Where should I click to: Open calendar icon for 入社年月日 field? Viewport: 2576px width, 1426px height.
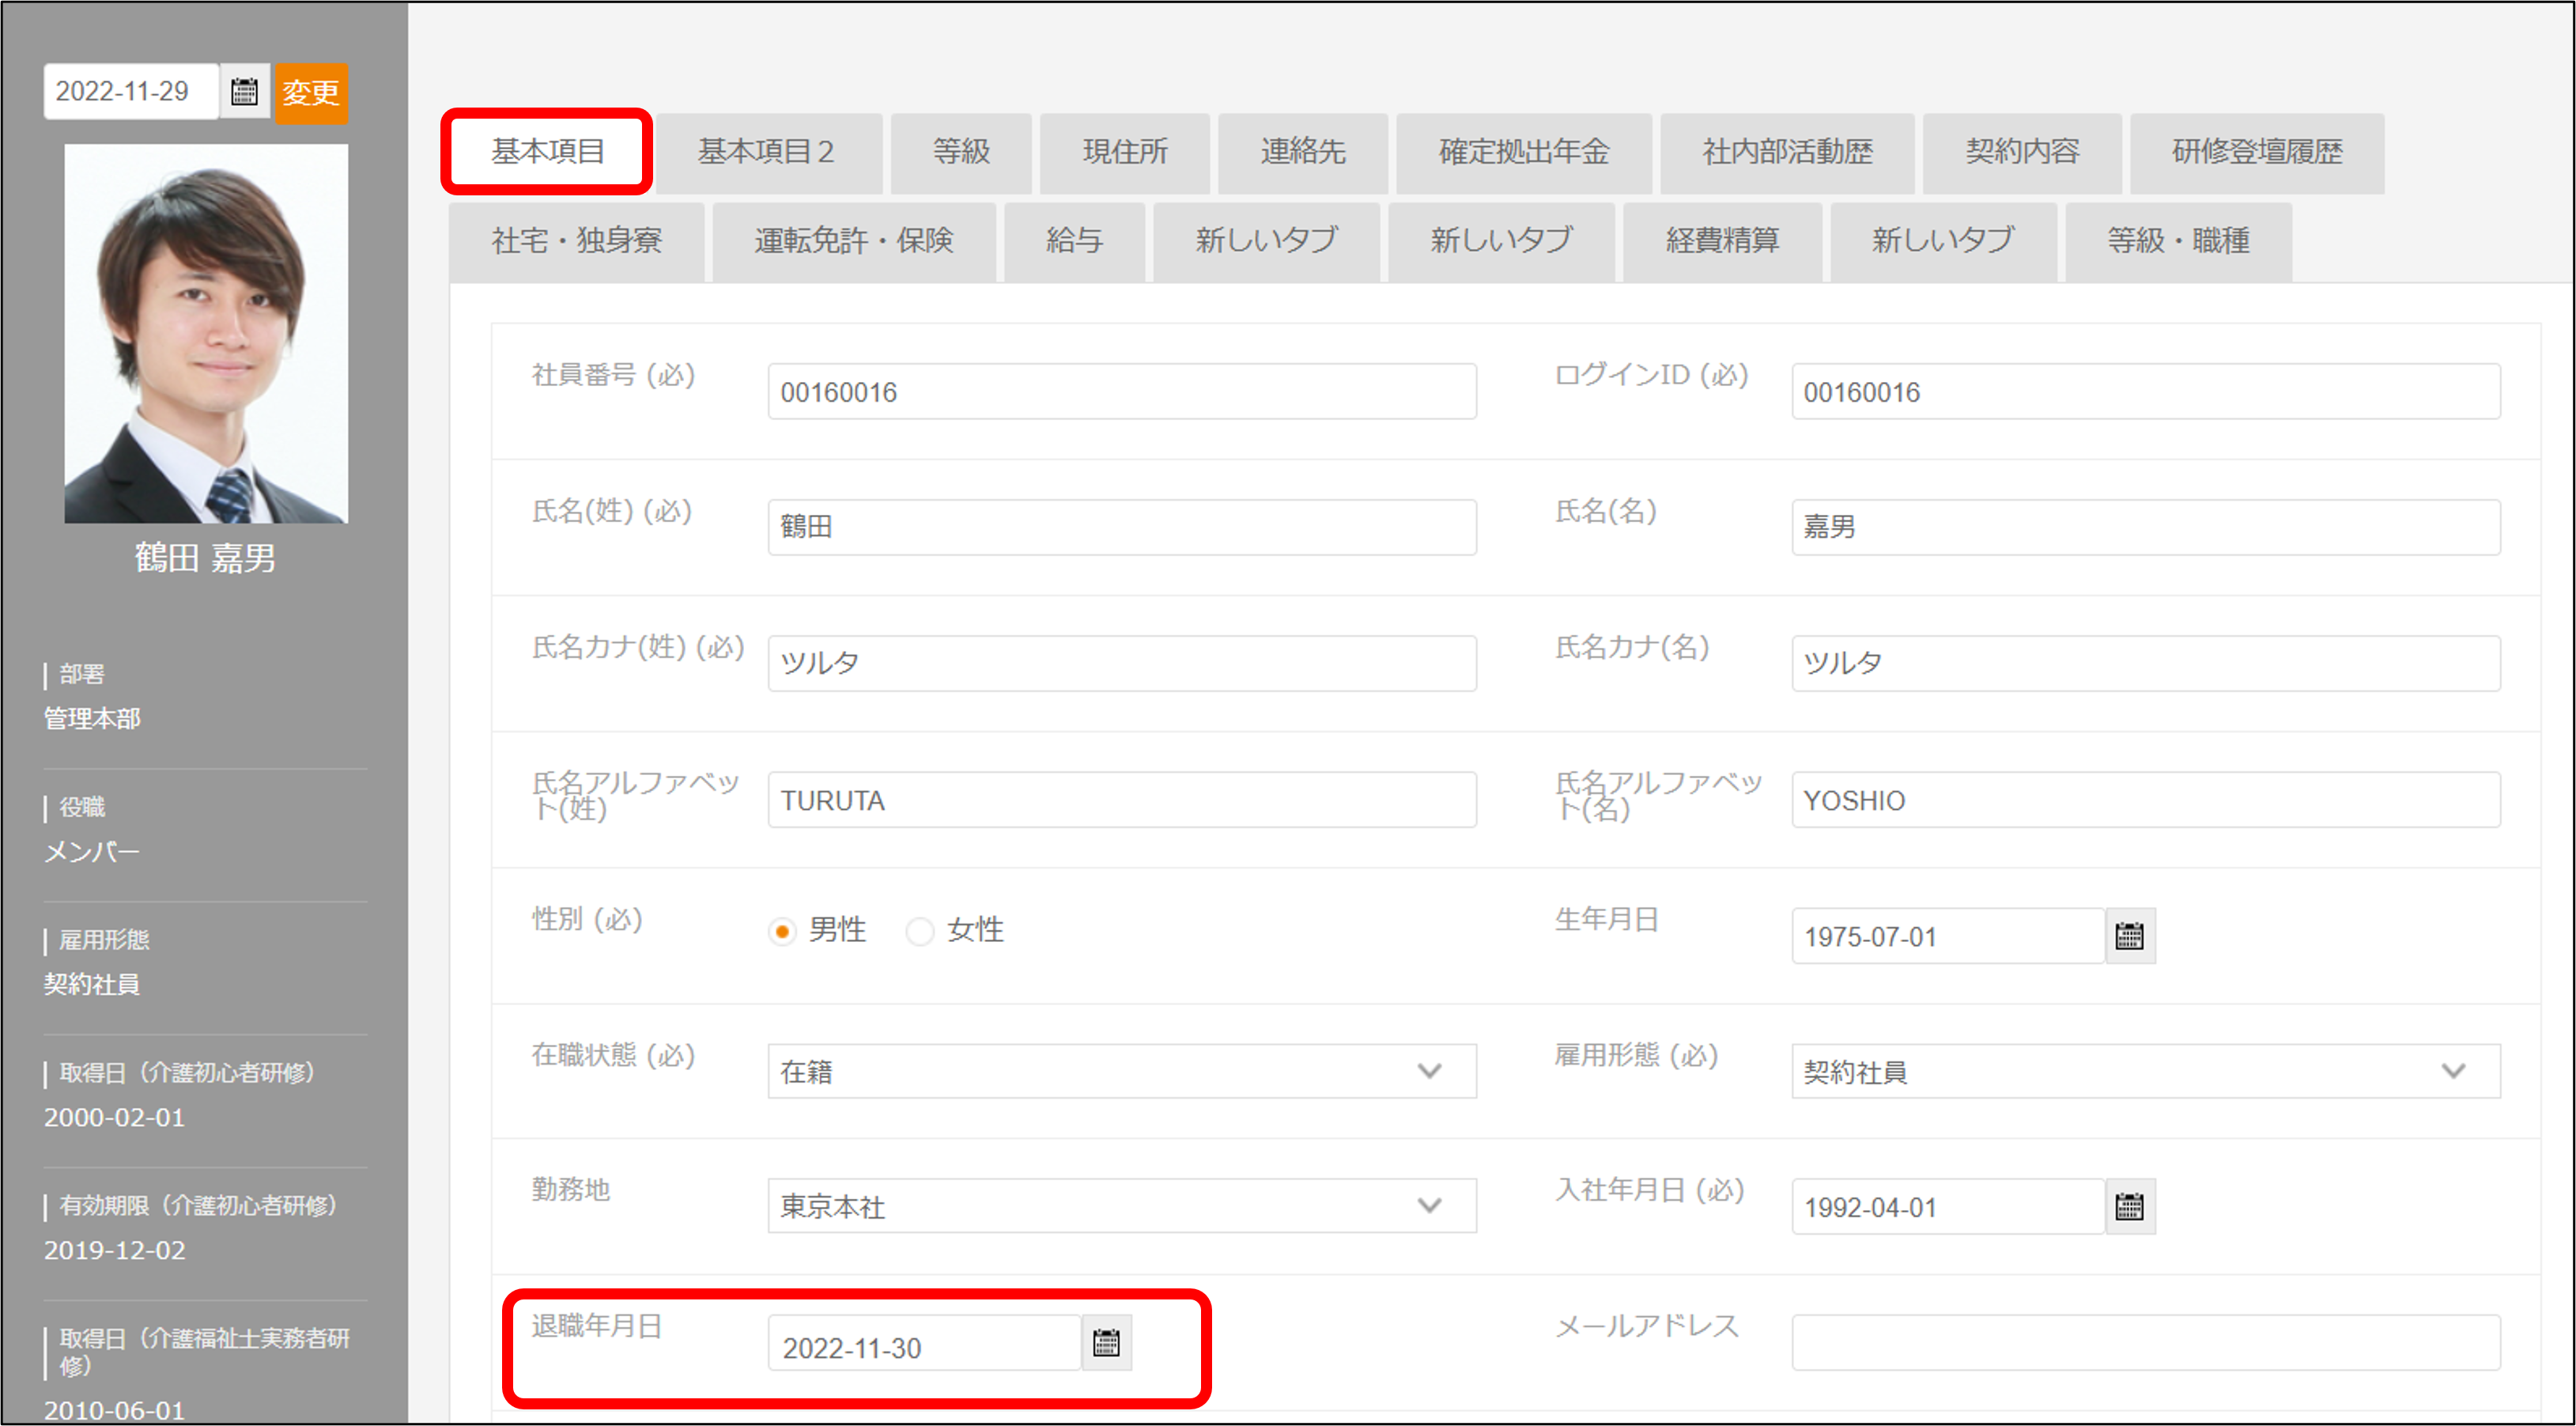2129,1207
